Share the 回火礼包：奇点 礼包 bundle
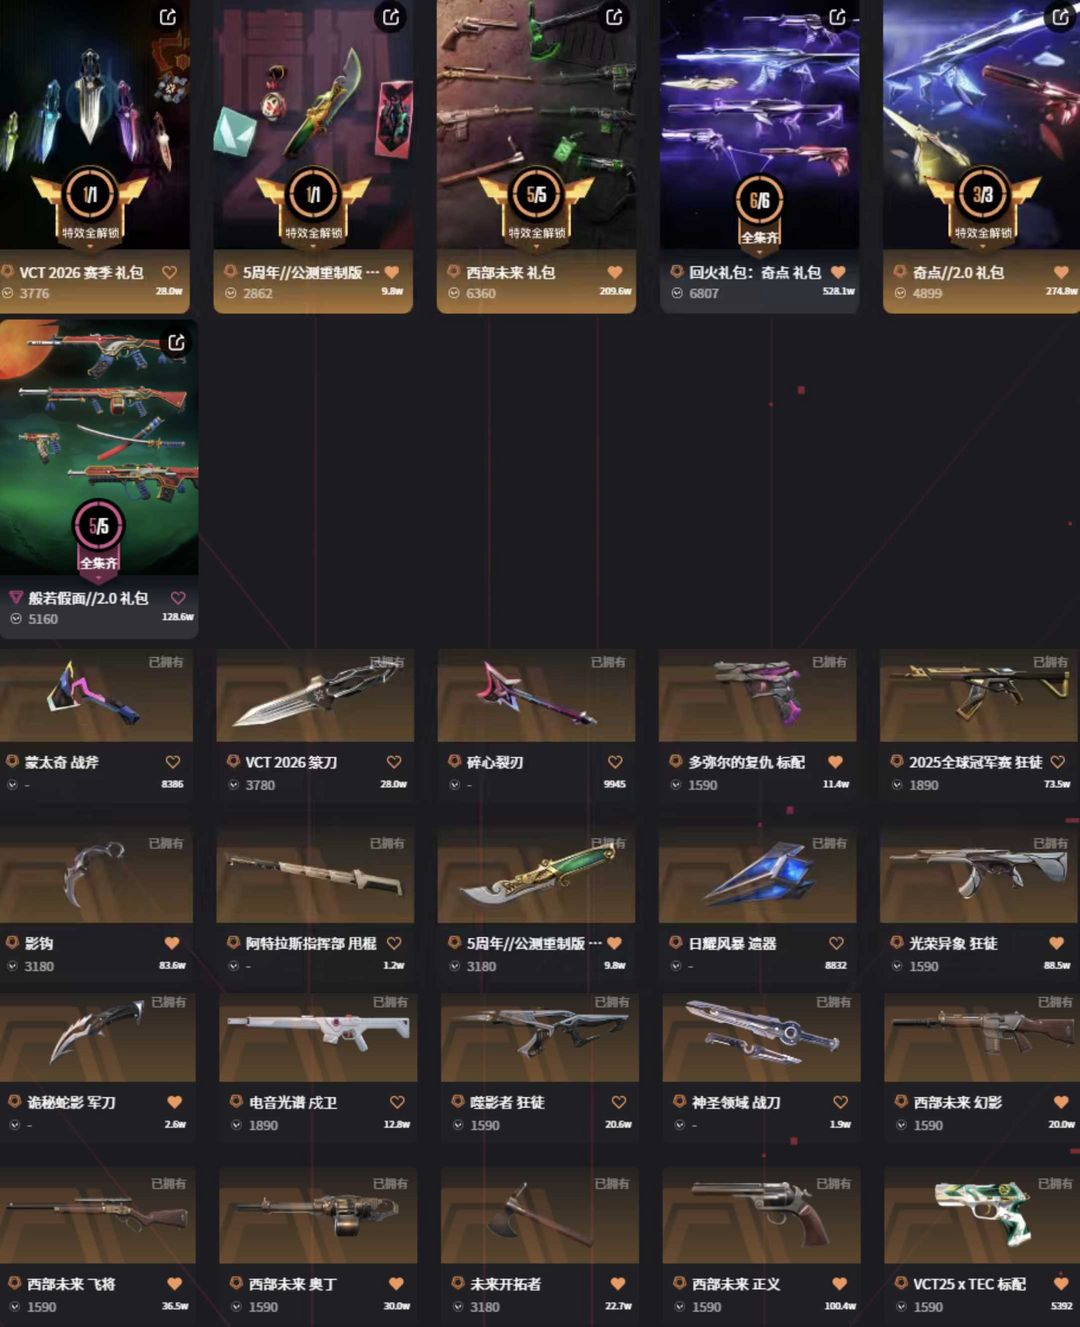This screenshot has width=1080, height=1327. point(837,17)
